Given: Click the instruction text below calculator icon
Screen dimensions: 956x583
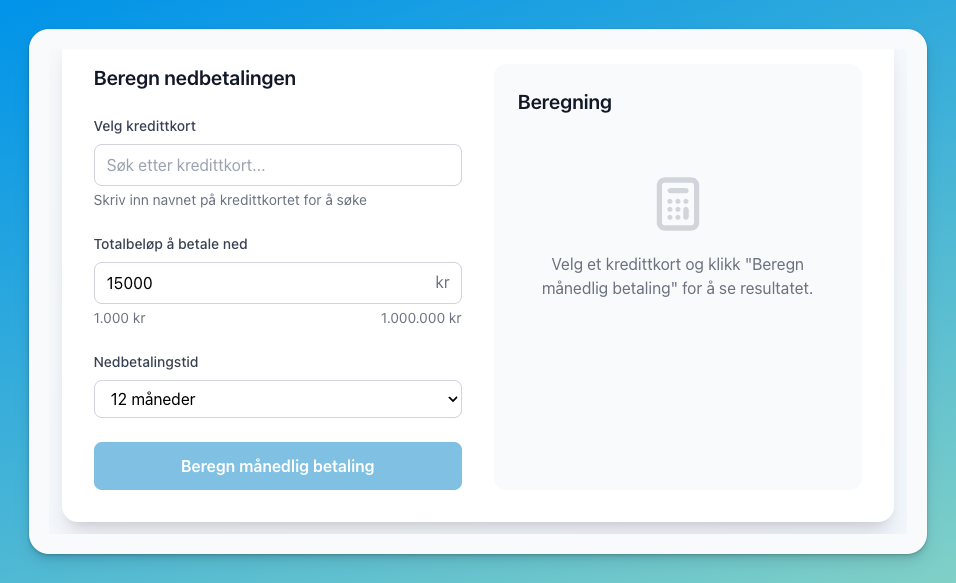Looking at the screenshot, I should tap(678, 277).
